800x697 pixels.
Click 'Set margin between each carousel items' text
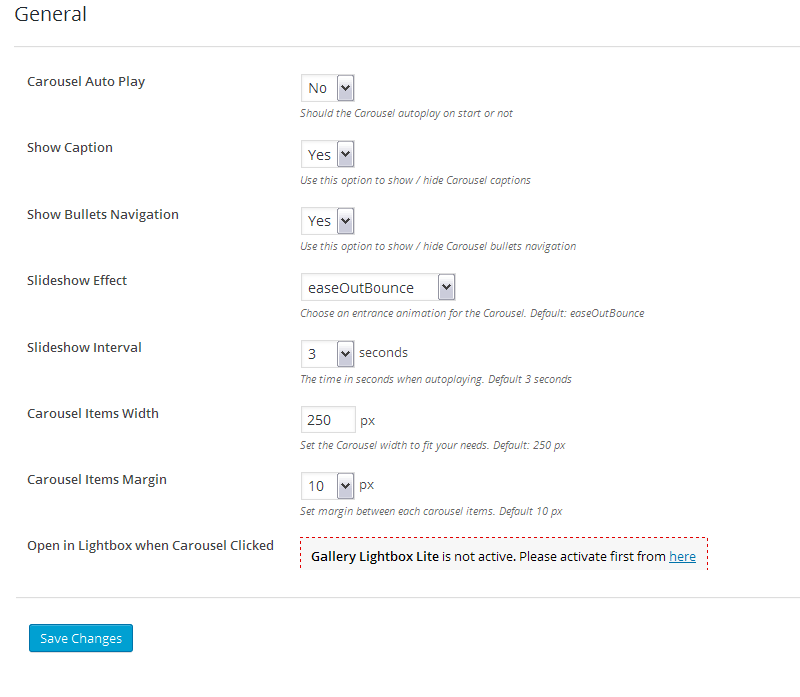pos(431,511)
